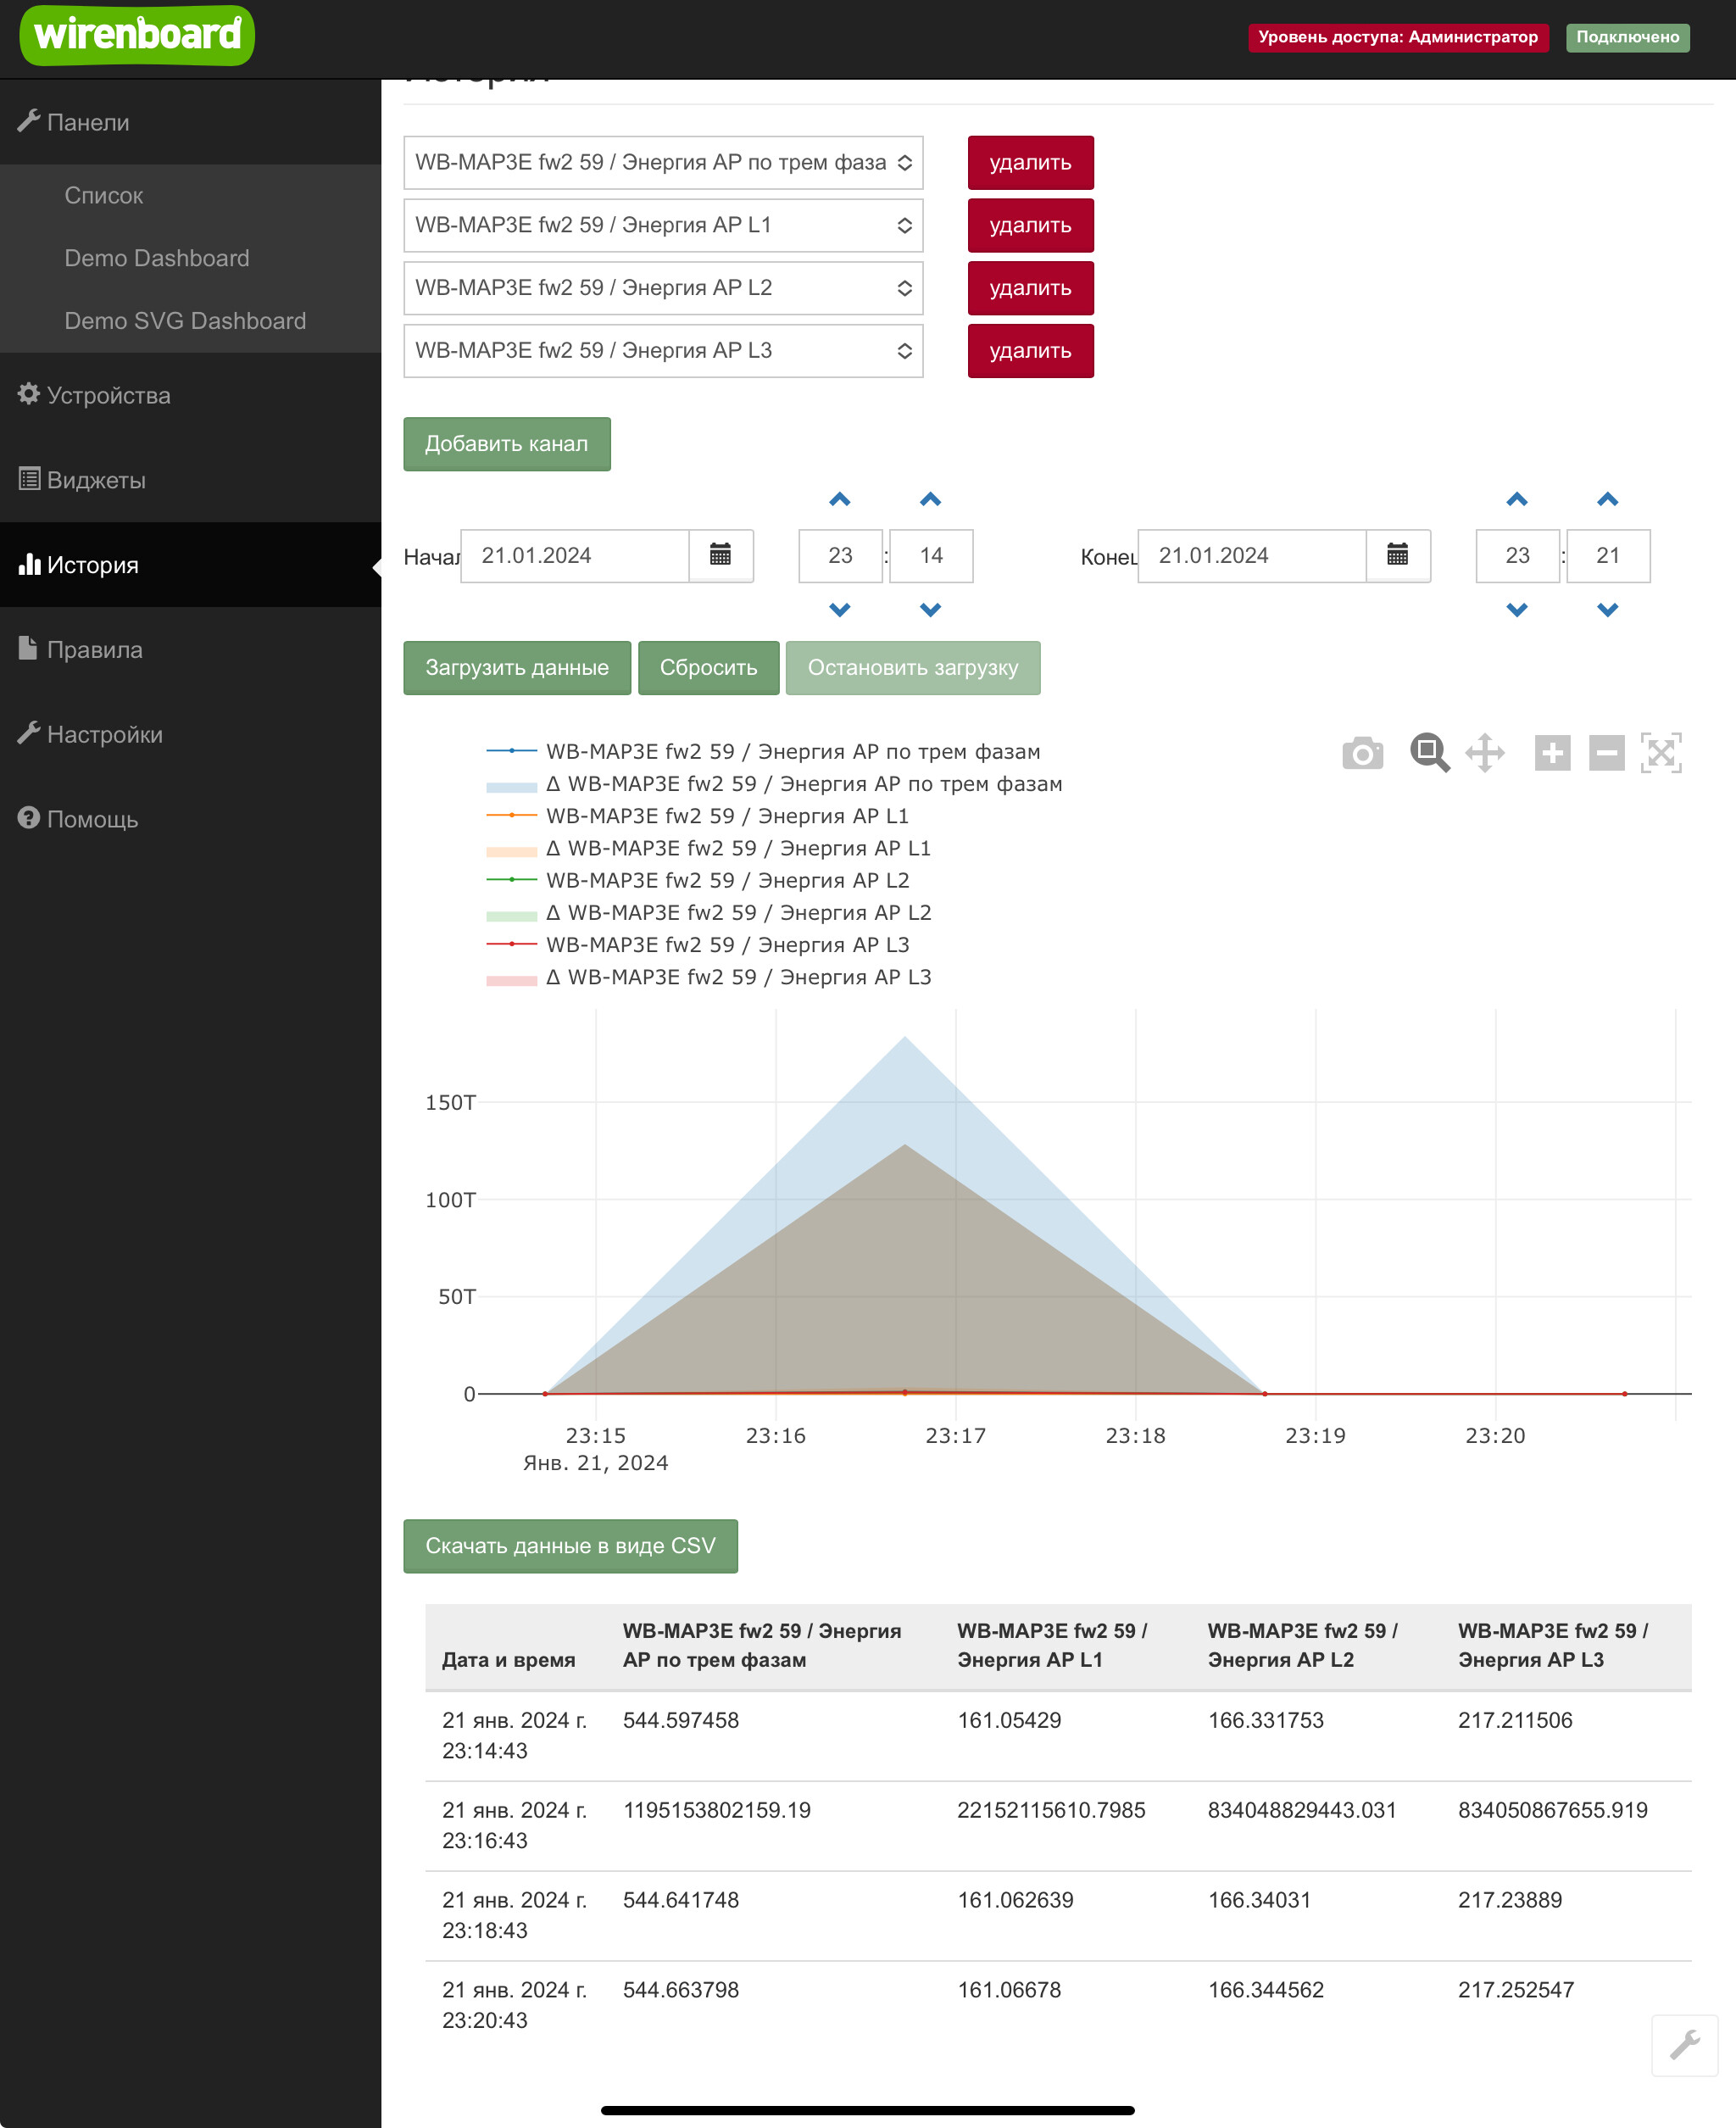Toggle legend Δ Энергия AP L2
This screenshot has height=2128, width=1736.
coord(708,913)
